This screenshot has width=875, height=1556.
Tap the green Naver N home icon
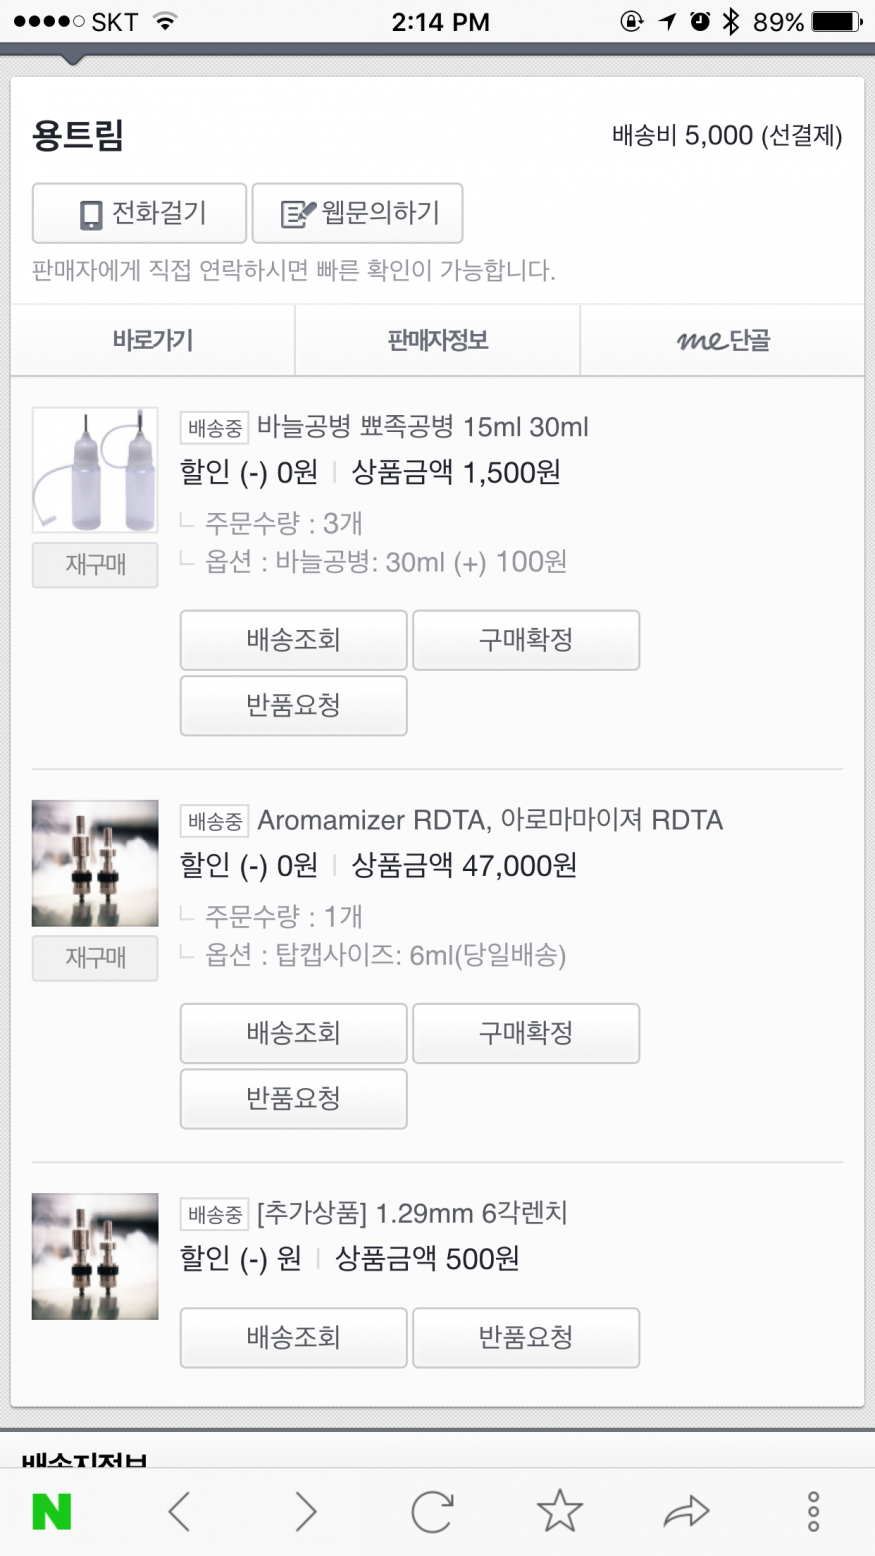51,1511
